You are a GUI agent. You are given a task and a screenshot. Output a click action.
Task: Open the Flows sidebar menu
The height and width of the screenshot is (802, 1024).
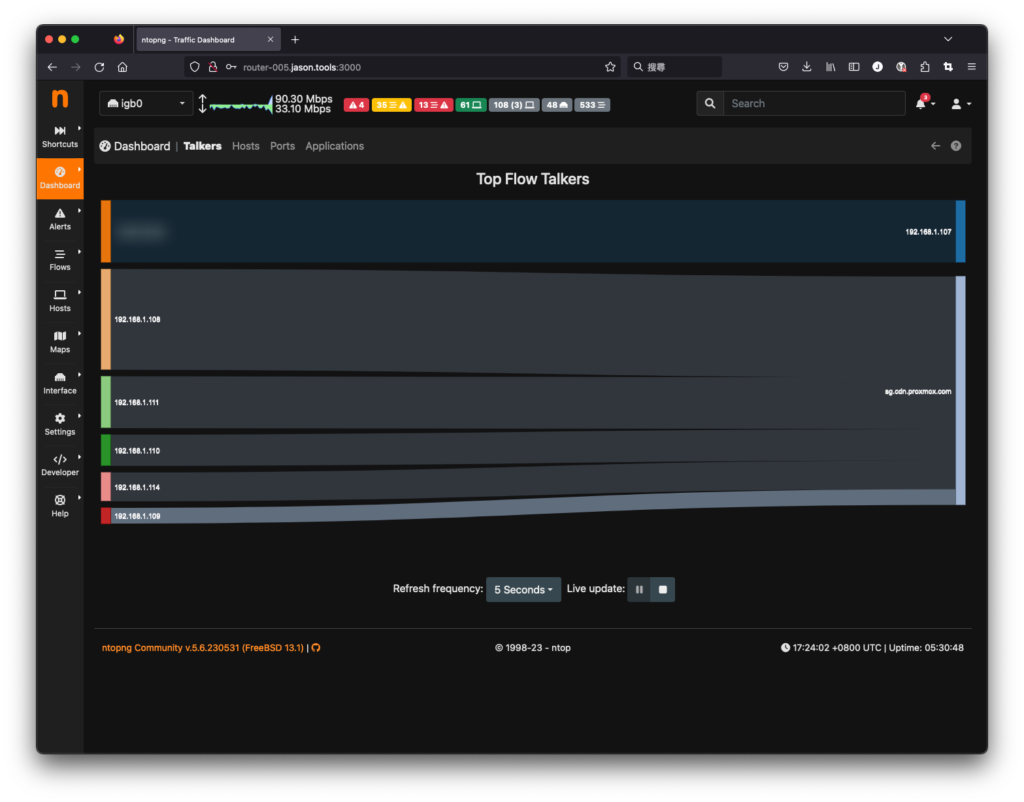coord(60,260)
